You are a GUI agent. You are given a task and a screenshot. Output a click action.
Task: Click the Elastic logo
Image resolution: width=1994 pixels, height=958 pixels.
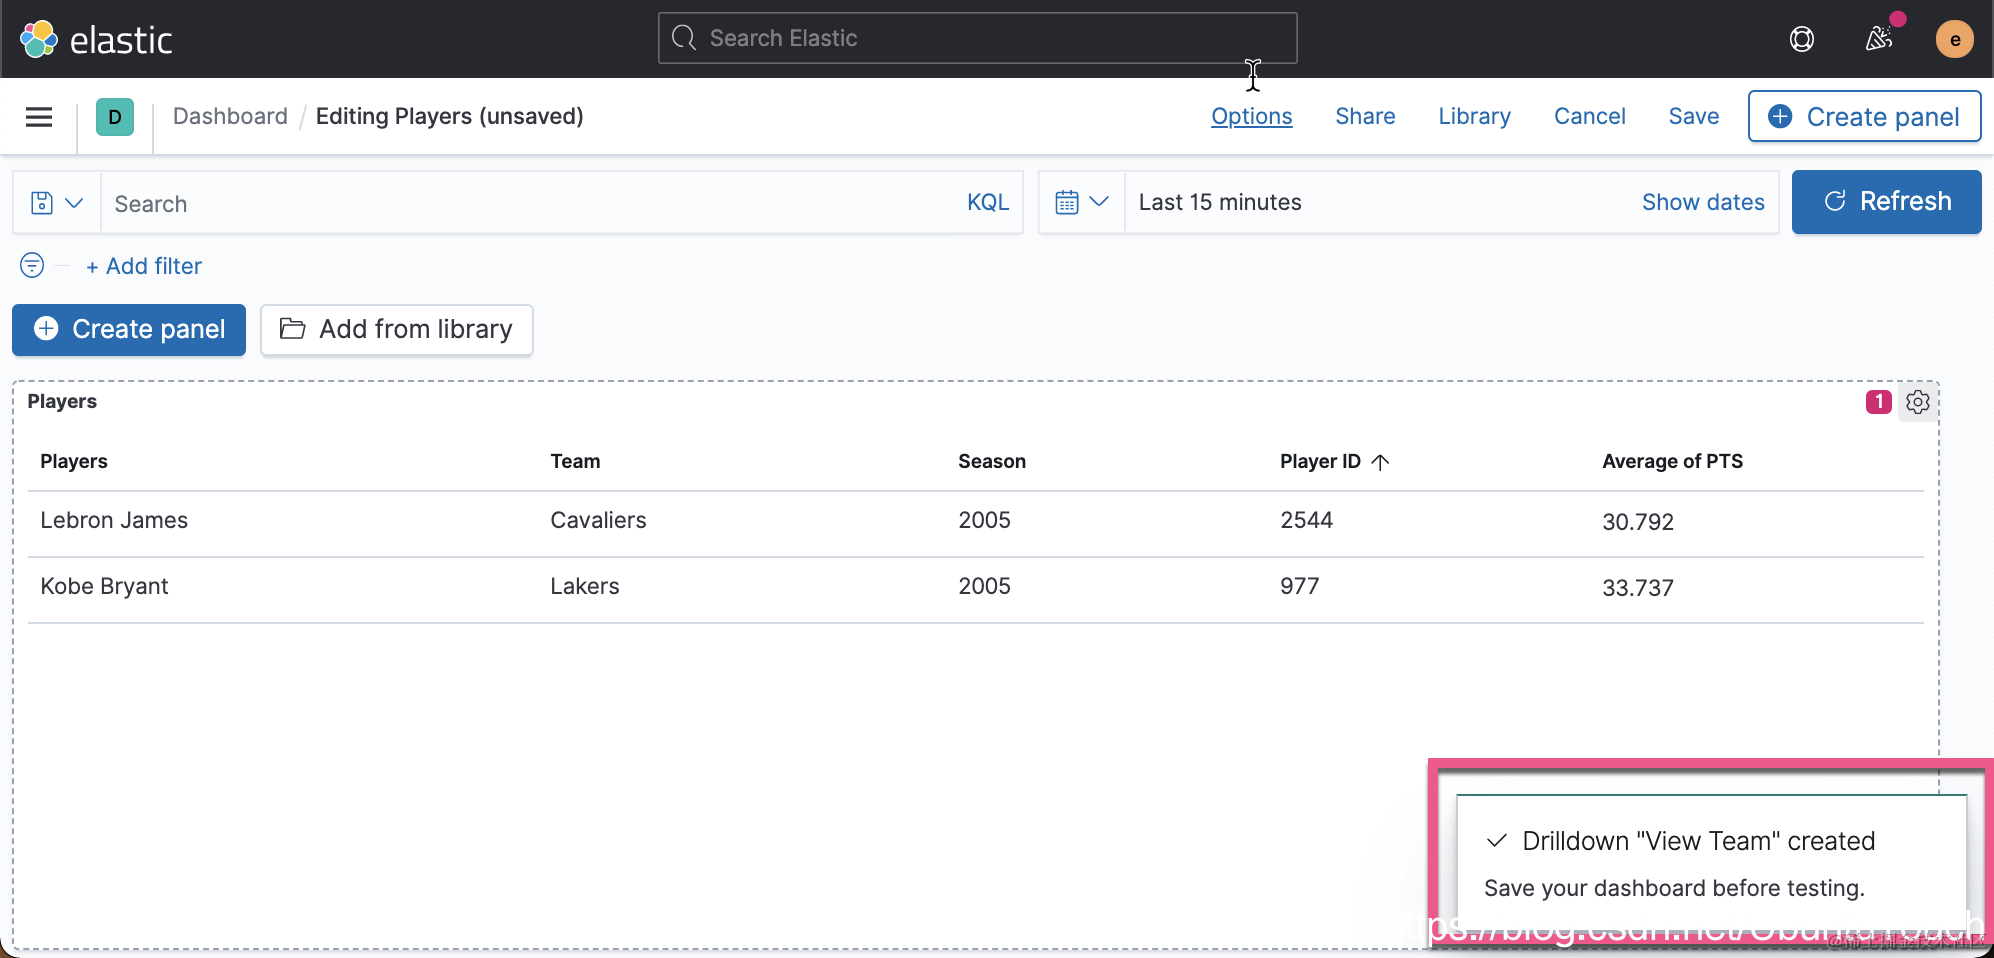[x=96, y=39]
